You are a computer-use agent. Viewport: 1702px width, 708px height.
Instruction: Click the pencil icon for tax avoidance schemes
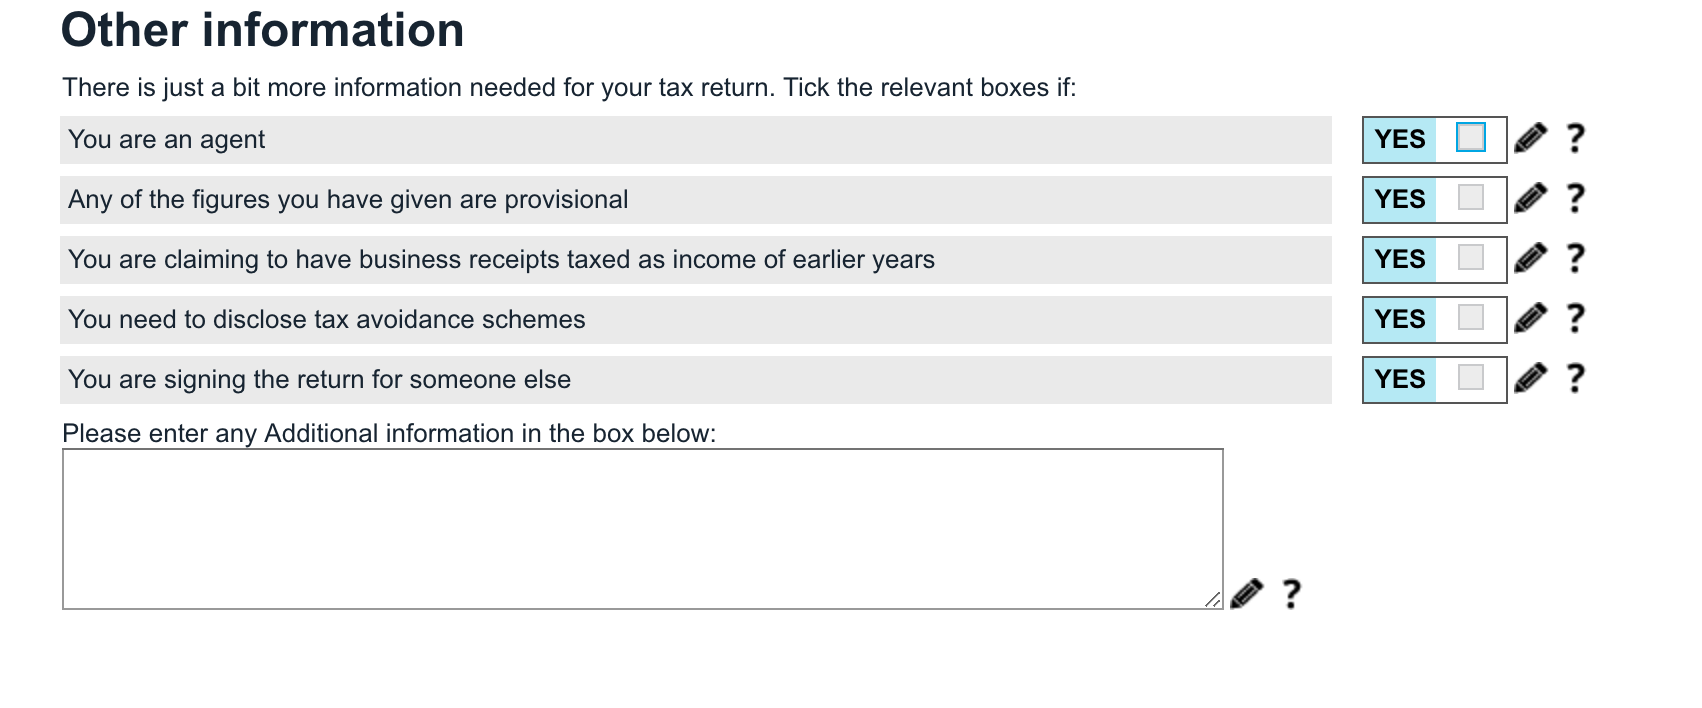pos(1530,318)
